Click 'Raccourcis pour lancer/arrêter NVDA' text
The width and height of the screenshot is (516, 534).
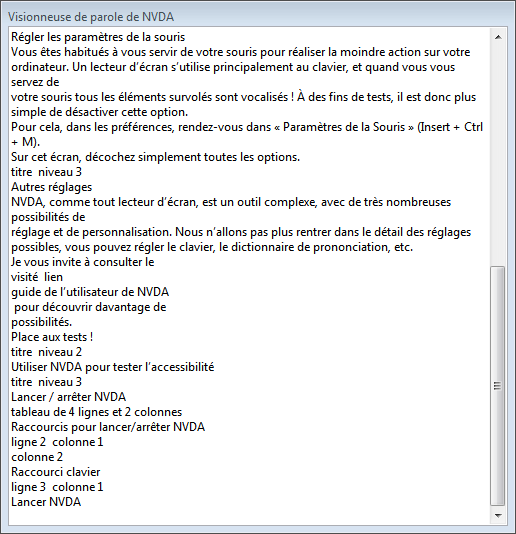click(108, 427)
